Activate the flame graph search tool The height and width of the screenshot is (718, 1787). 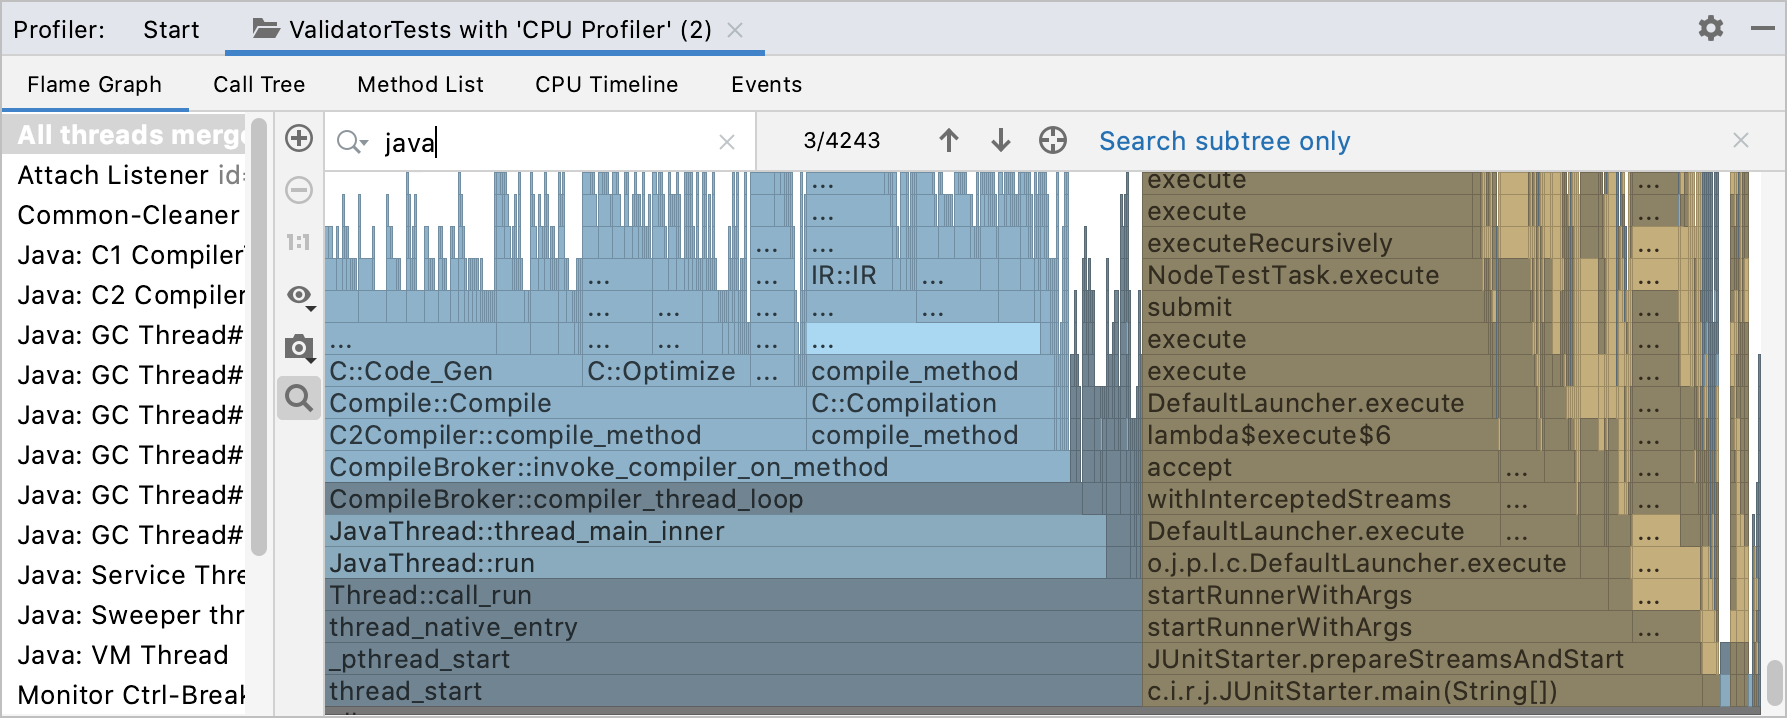(x=297, y=397)
